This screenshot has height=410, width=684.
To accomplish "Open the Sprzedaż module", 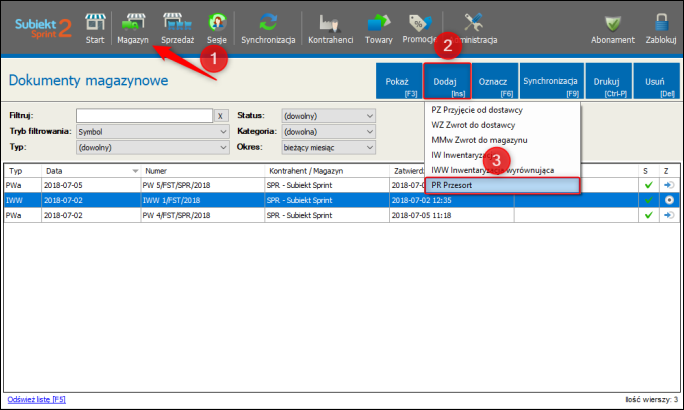I will point(177,26).
